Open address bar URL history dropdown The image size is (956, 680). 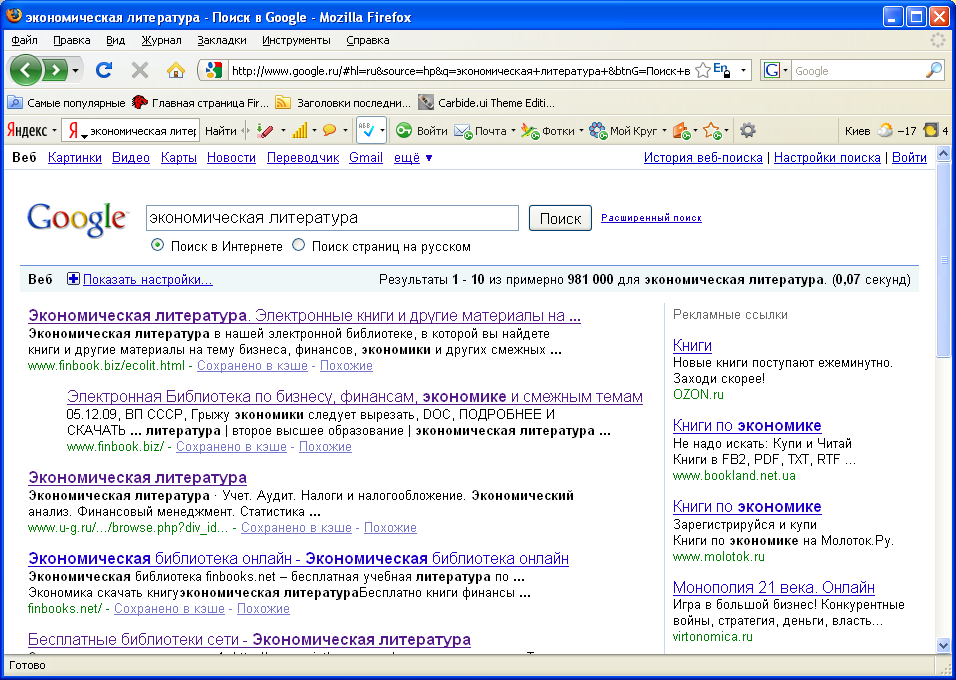743,71
